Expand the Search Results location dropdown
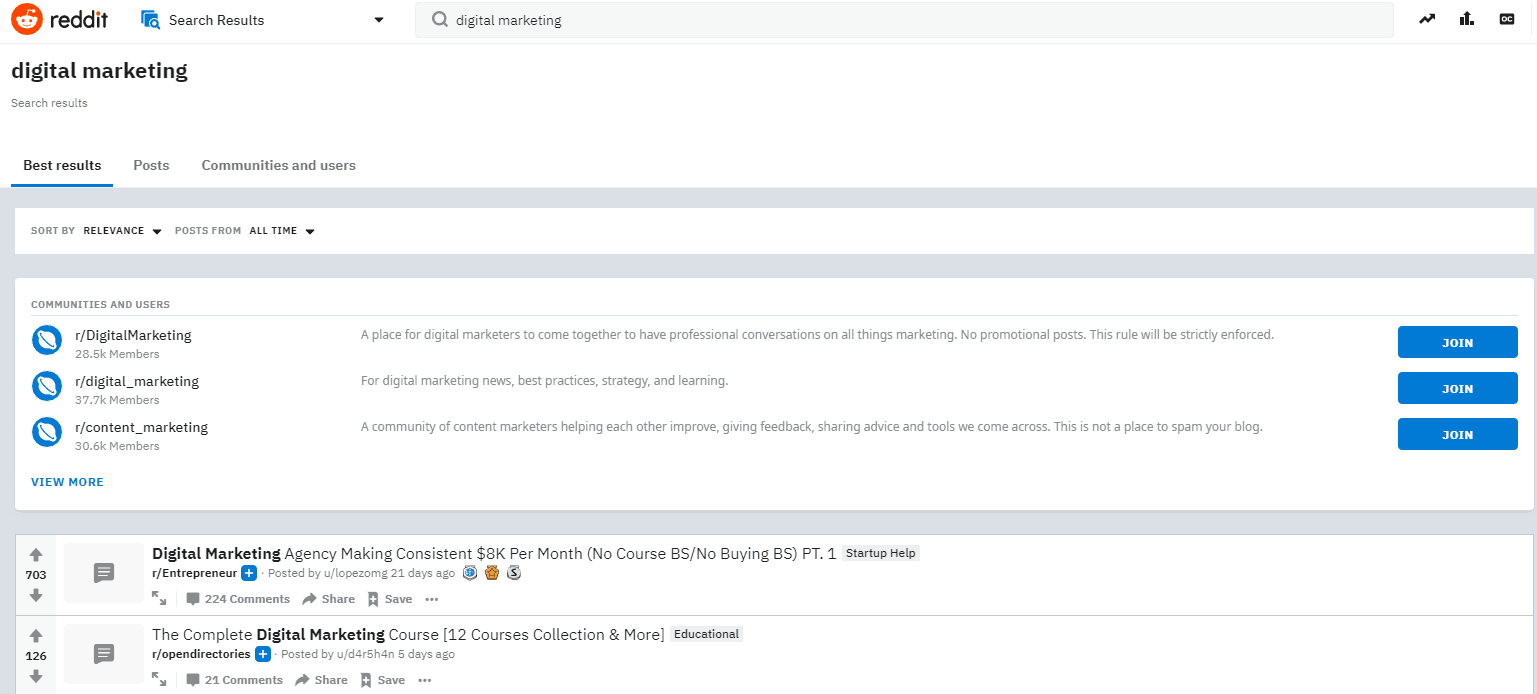The image size is (1537, 694). click(x=378, y=19)
